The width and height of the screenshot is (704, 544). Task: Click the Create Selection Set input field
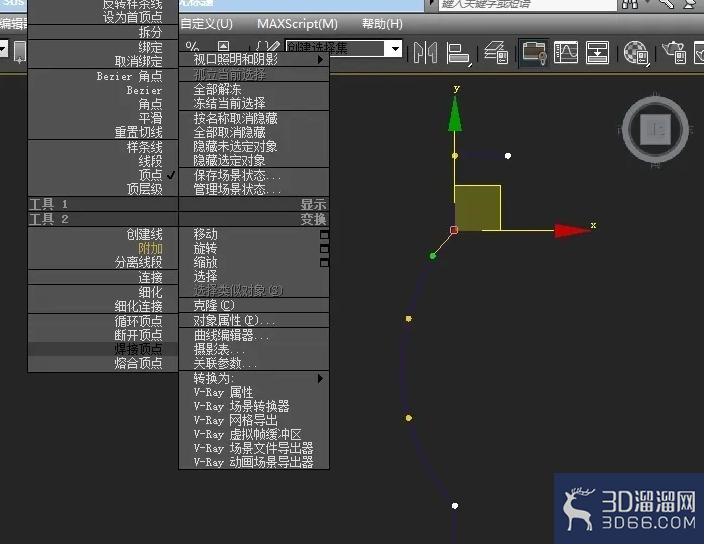(336, 48)
